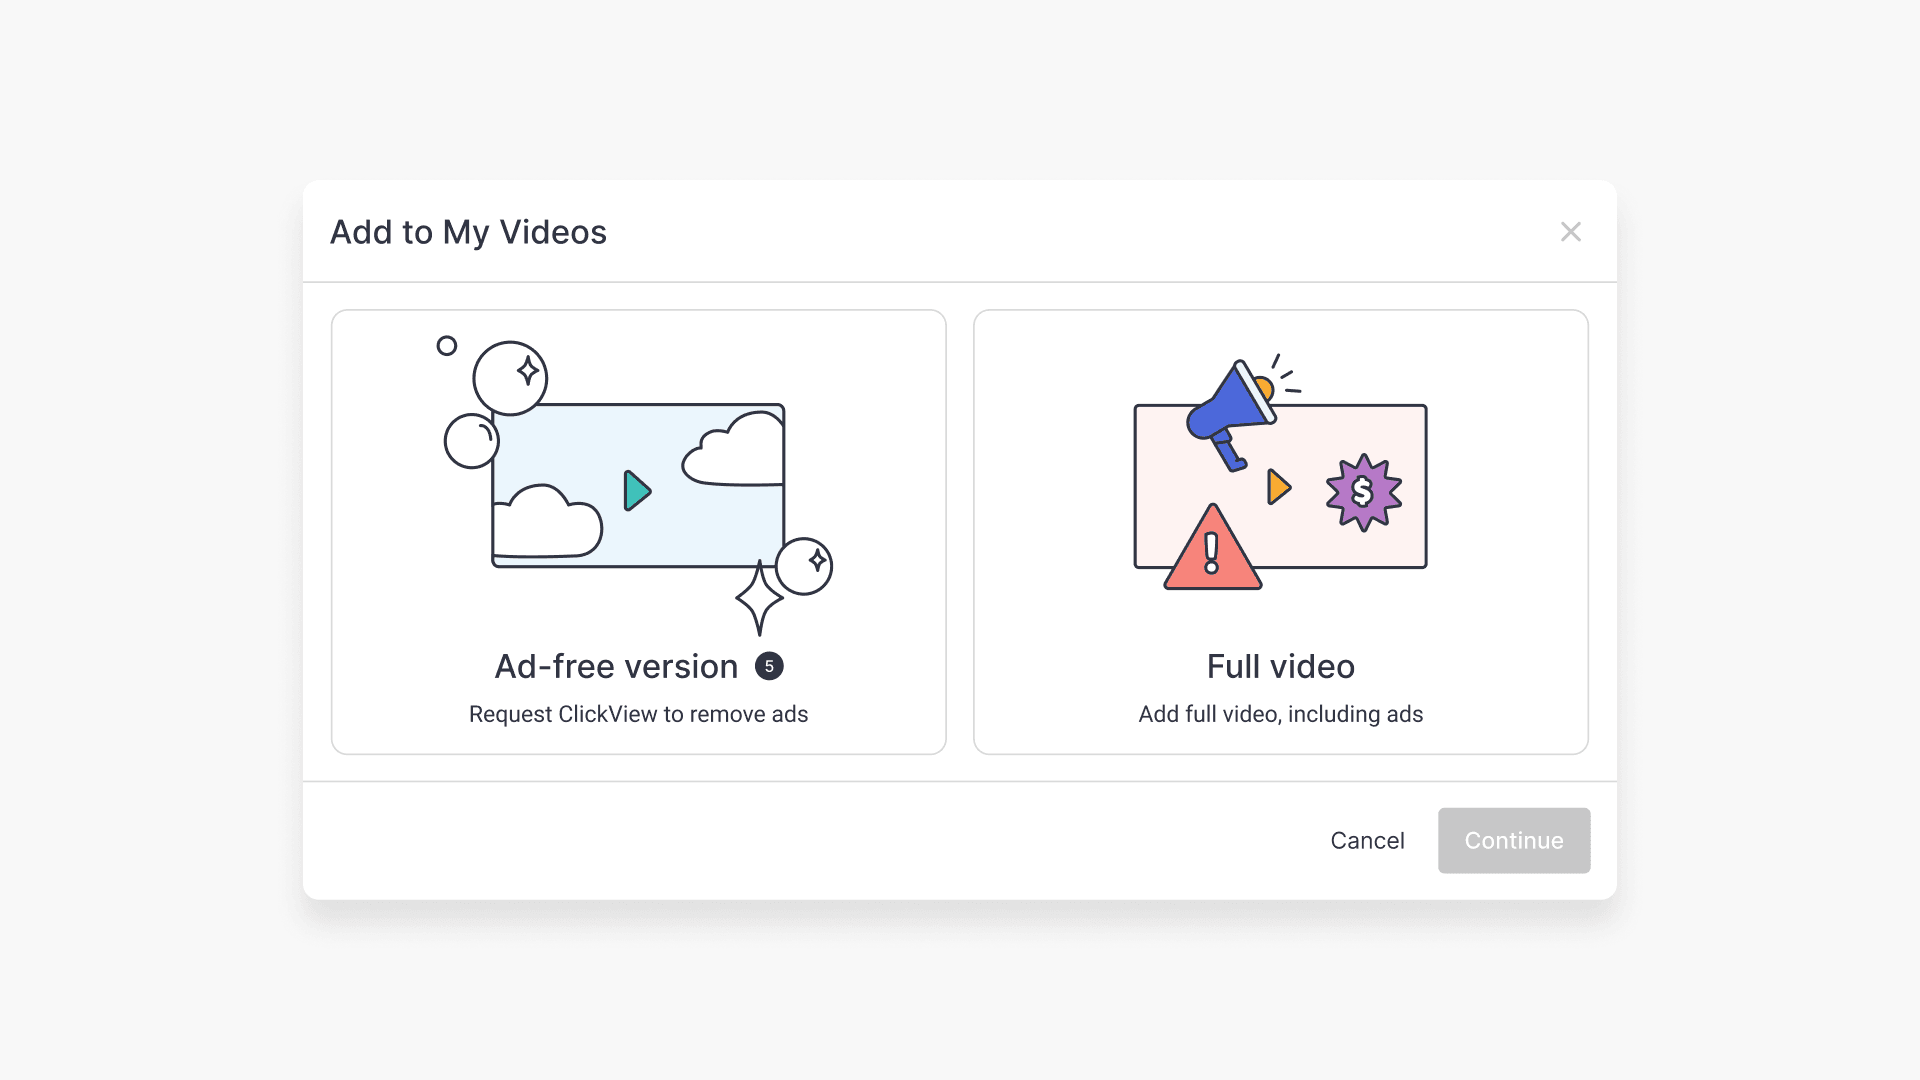Click the dark badge showing 5 next to Ad-free version
The image size is (1920, 1080).
click(x=769, y=665)
